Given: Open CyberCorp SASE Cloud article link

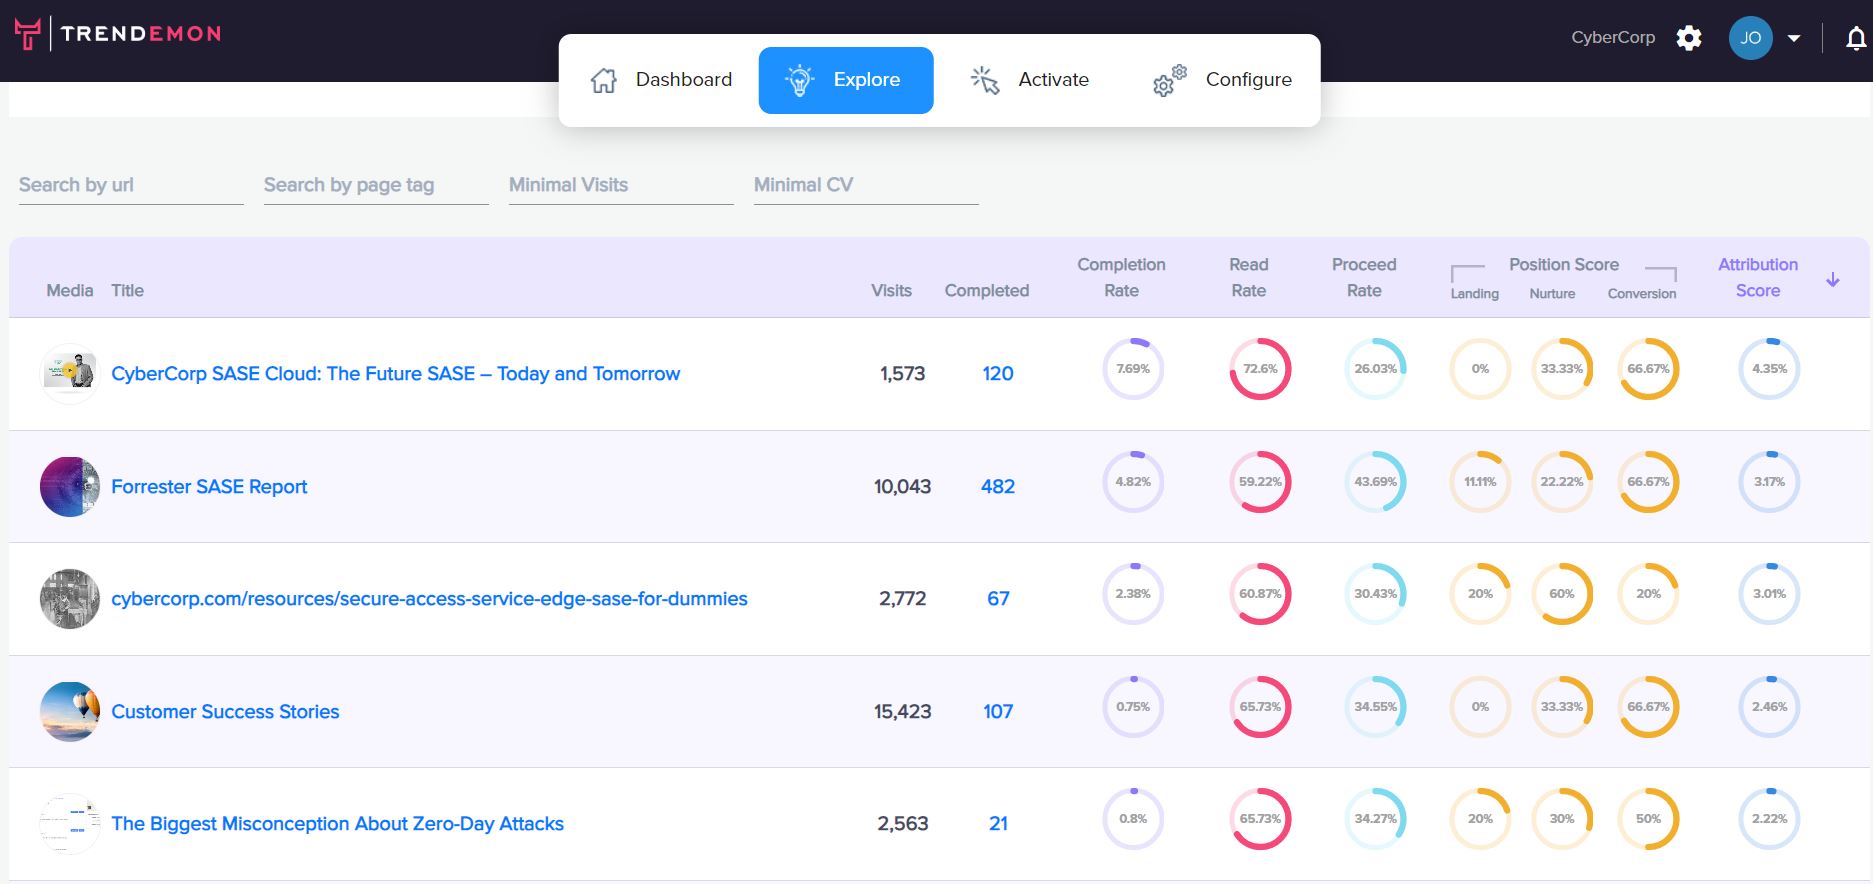Looking at the screenshot, I should (x=395, y=373).
